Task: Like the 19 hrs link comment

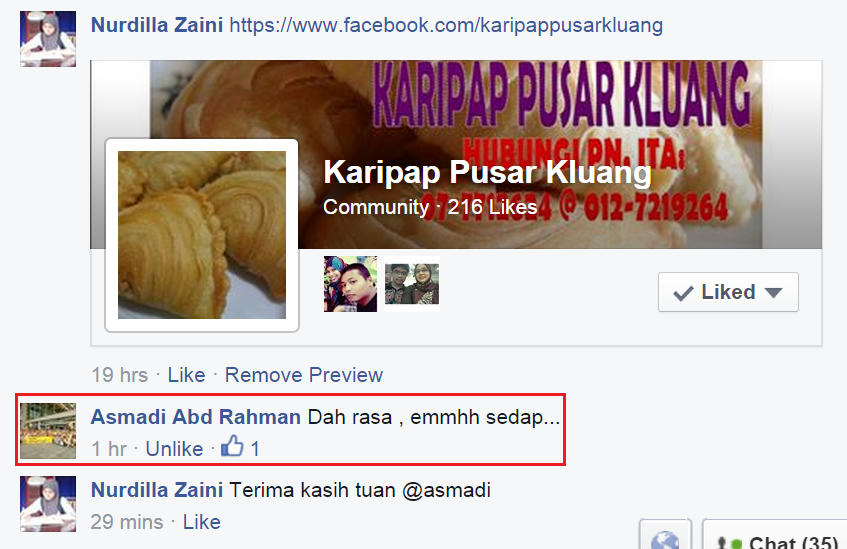Action: point(186,375)
